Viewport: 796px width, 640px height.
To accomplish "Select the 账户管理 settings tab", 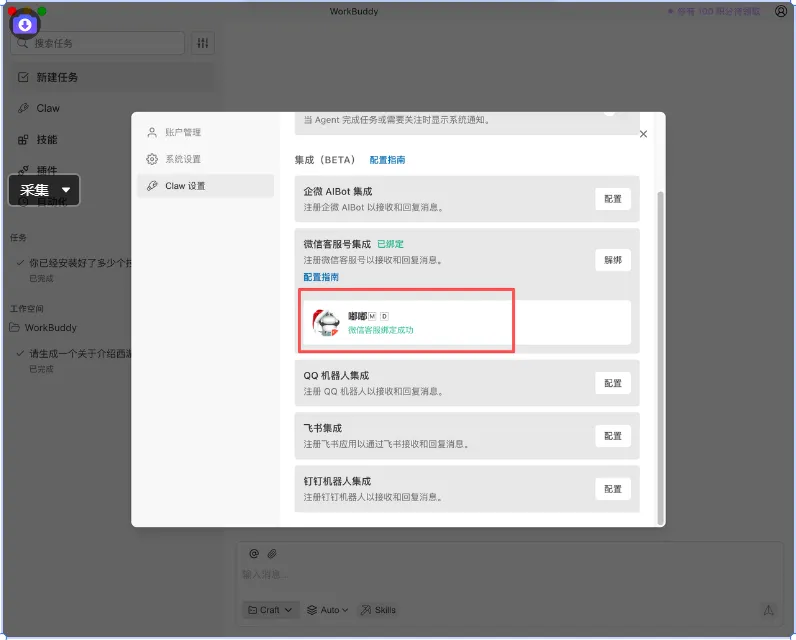I will click(x=205, y=132).
